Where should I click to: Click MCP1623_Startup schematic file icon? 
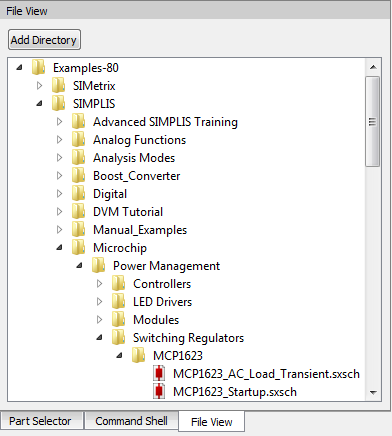159,391
